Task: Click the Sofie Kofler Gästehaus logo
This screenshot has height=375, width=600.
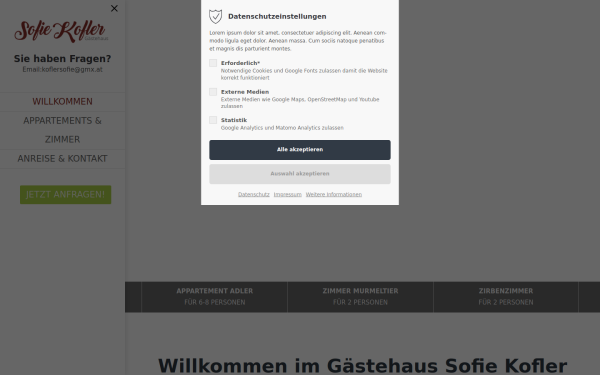Action: (x=61, y=31)
